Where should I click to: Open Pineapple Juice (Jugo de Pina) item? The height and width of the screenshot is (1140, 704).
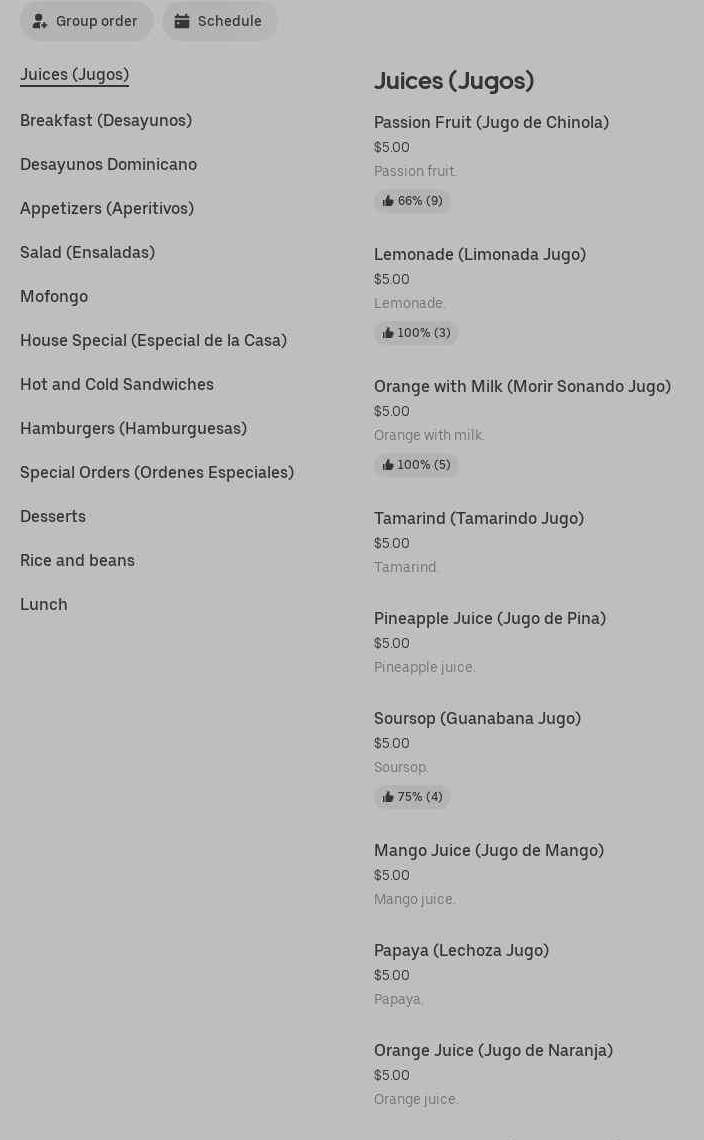tap(489, 619)
